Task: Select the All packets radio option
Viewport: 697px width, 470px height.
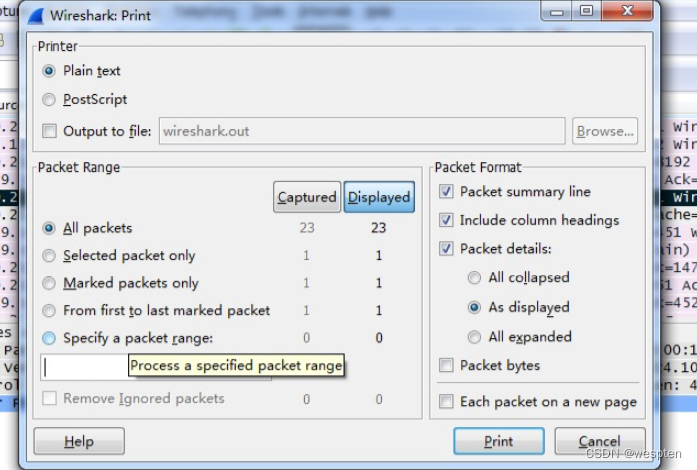Action: (x=48, y=228)
